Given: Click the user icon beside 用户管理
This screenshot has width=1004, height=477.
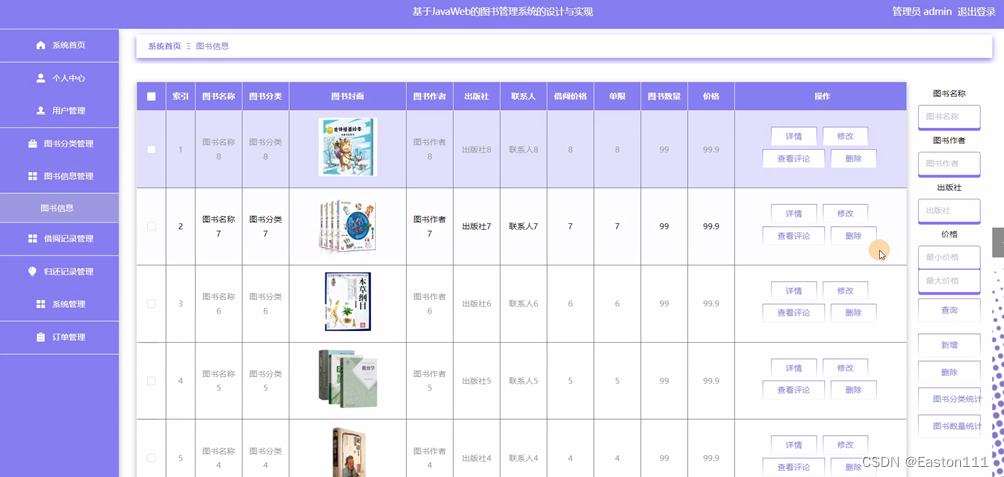Looking at the screenshot, I should 41,111.
